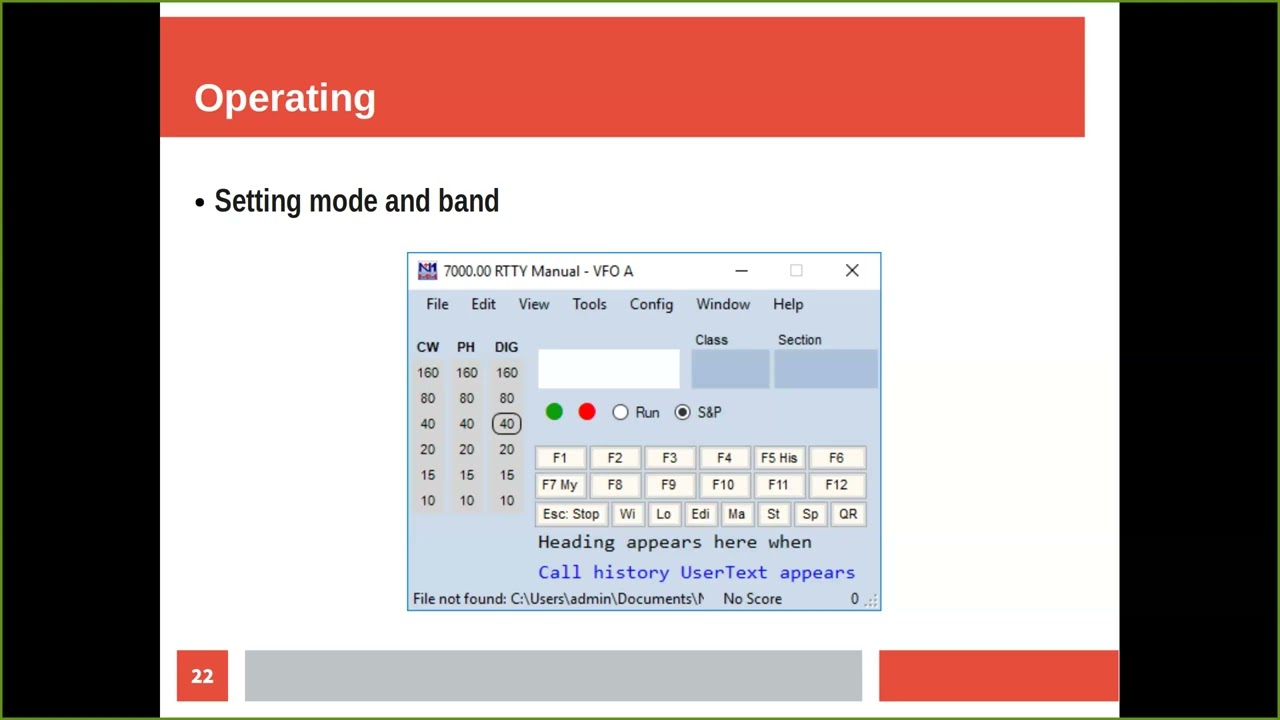This screenshot has width=1280, height=720.
Task: Select 15 in the DIG column
Action: (507, 475)
